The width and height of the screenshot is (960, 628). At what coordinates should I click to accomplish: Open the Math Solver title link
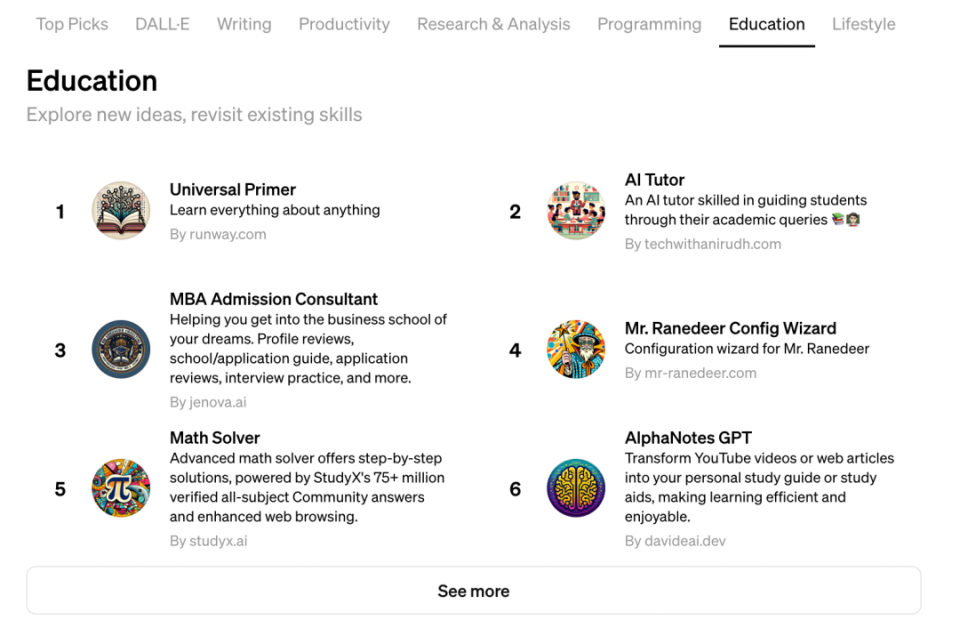point(214,438)
